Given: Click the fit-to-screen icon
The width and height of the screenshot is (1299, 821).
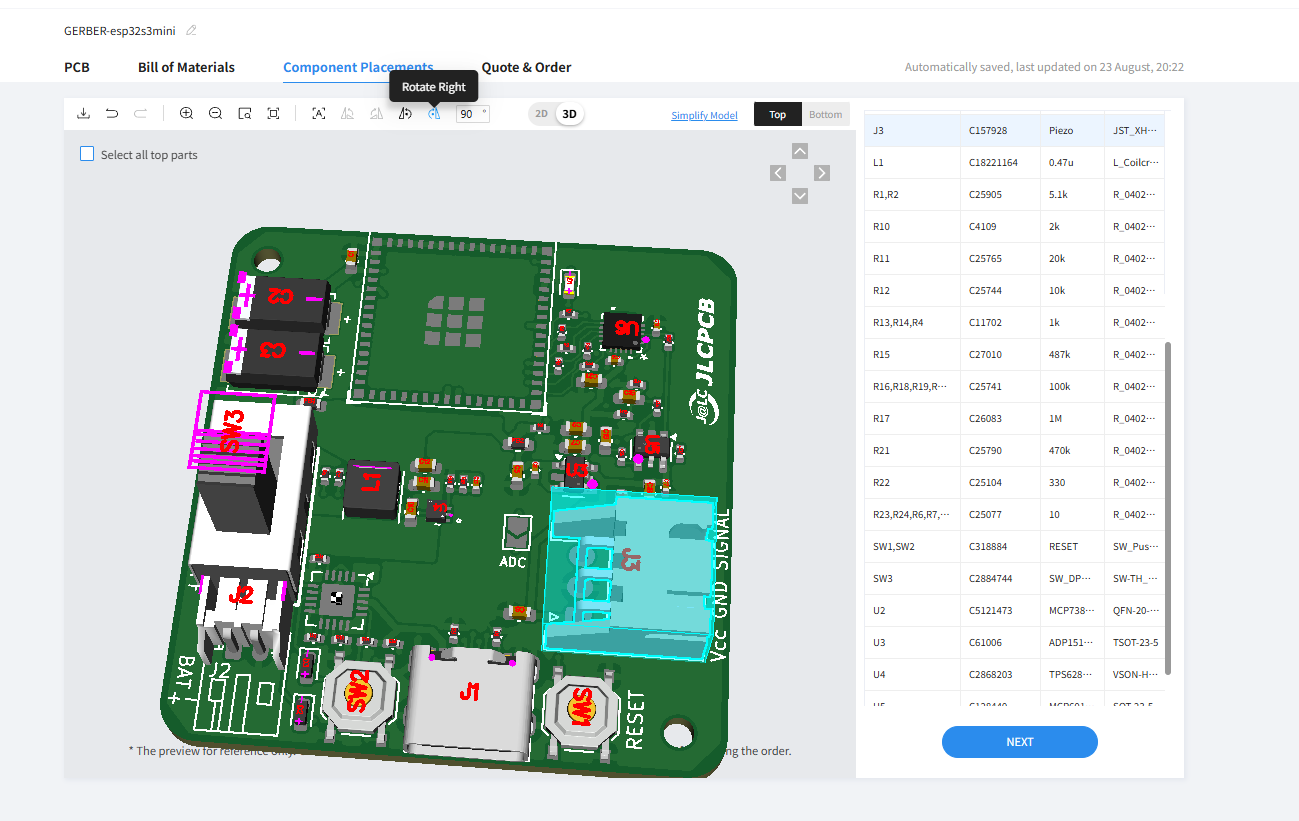Looking at the screenshot, I should (273, 114).
